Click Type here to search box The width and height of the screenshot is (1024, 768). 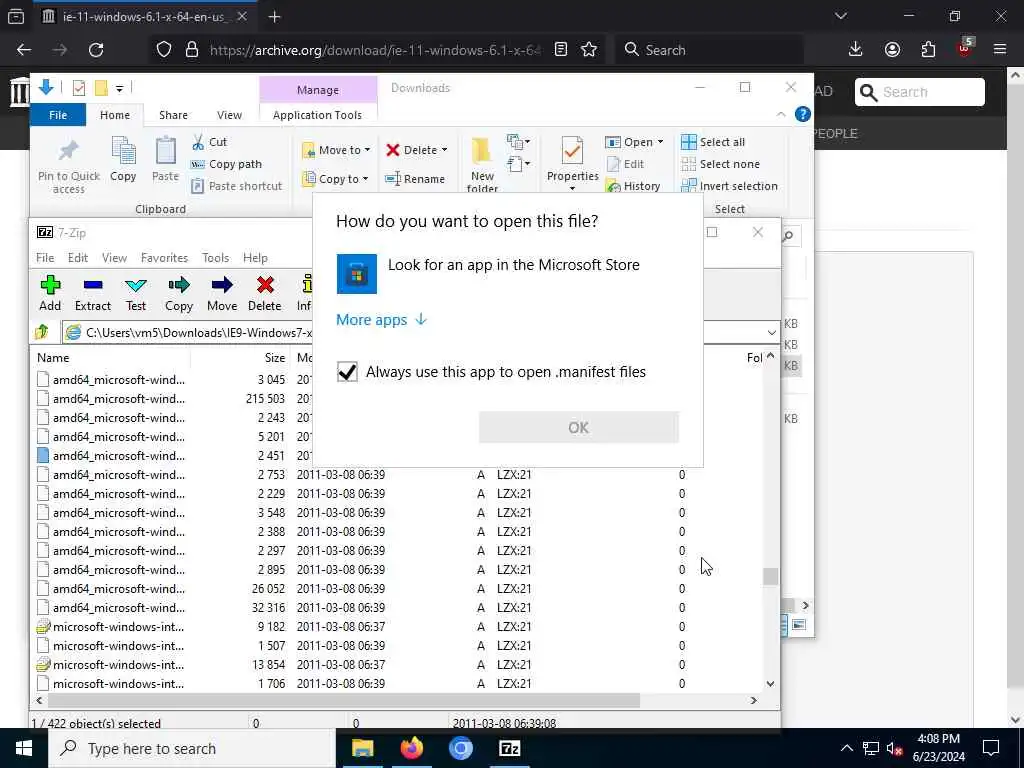(x=192, y=748)
